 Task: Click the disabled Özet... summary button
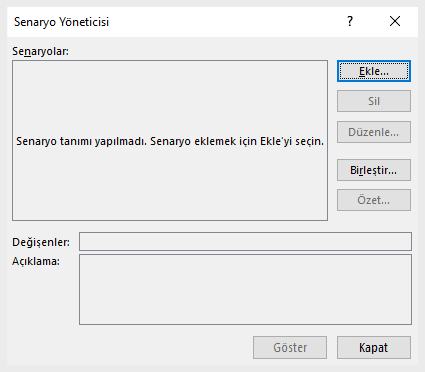pos(374,200)
